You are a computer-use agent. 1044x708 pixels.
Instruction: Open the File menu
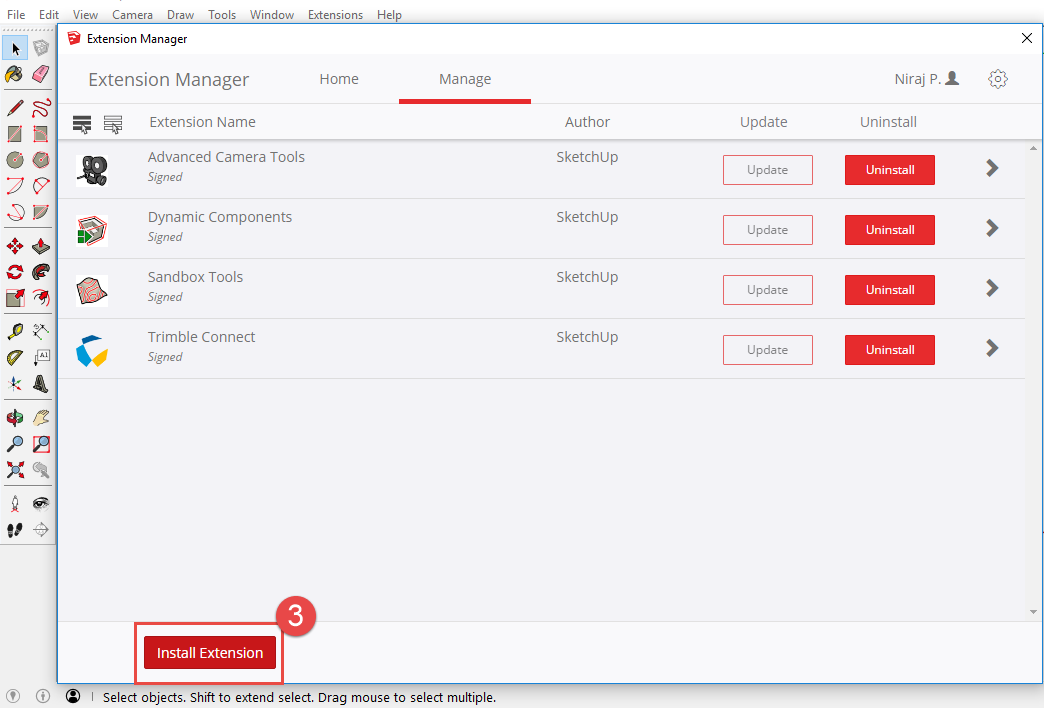(x=16, y=15)
